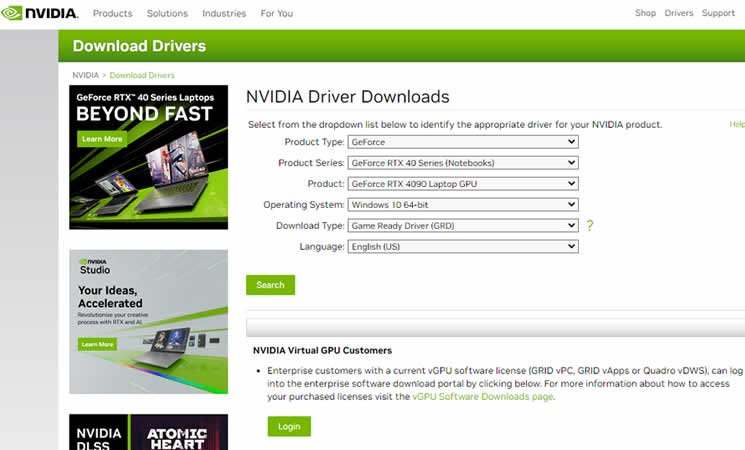The width and height of the screenshot is (745, 450).
Task: Open the For You menu
Action: click(x=277, y=13)
